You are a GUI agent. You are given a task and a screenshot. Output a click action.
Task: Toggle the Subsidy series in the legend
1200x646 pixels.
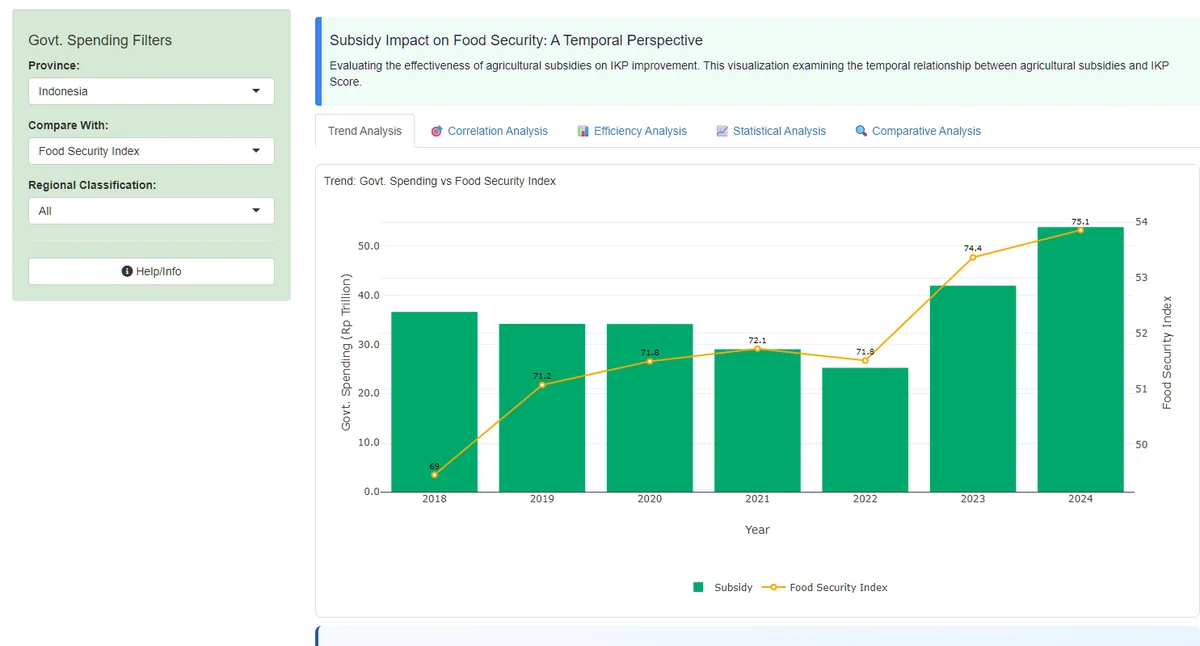[723, 587]
